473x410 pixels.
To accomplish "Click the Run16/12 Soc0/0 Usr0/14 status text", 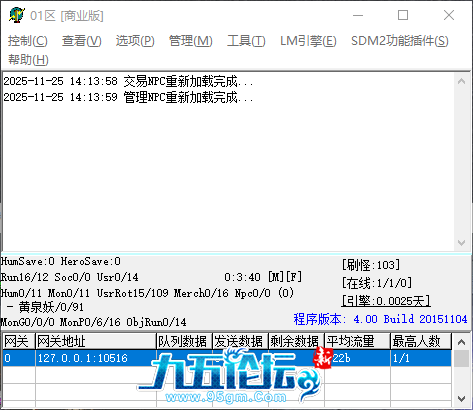I will pyautogui.click(x=69, y=277).
